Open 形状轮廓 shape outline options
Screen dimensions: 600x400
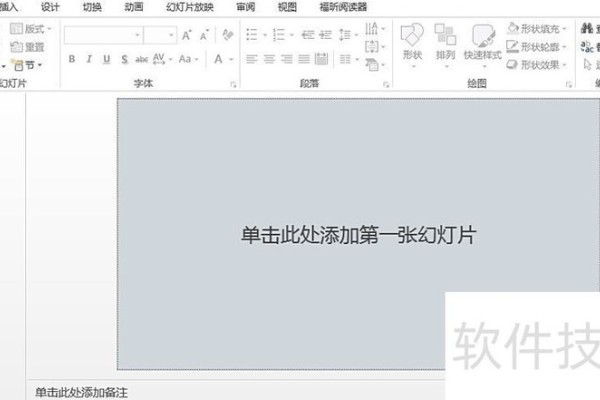[536, 47]
